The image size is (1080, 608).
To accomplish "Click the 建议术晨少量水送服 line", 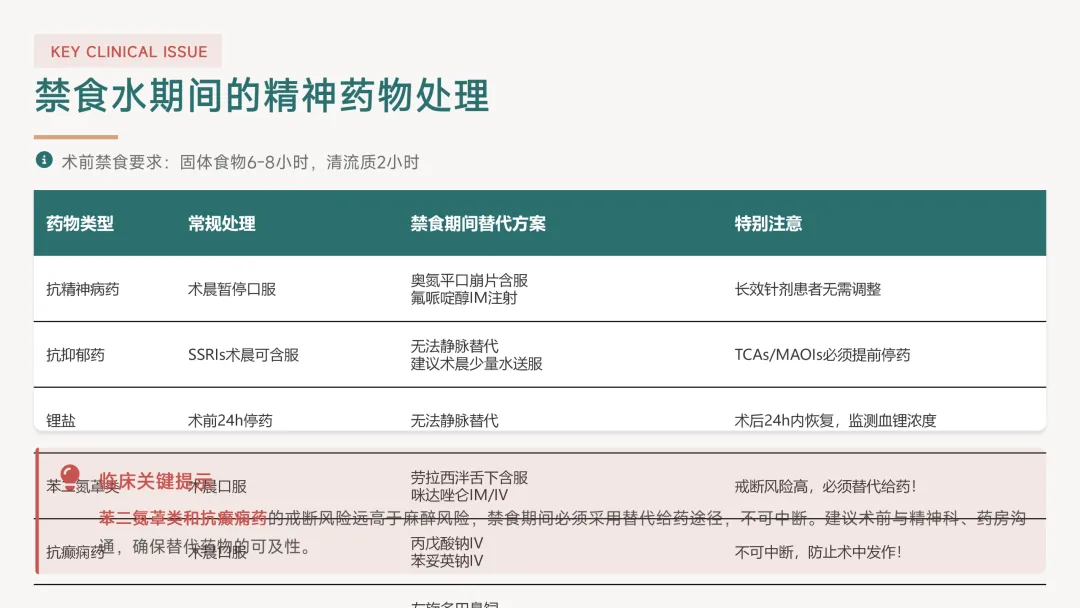I will click(x=477, y=364).
